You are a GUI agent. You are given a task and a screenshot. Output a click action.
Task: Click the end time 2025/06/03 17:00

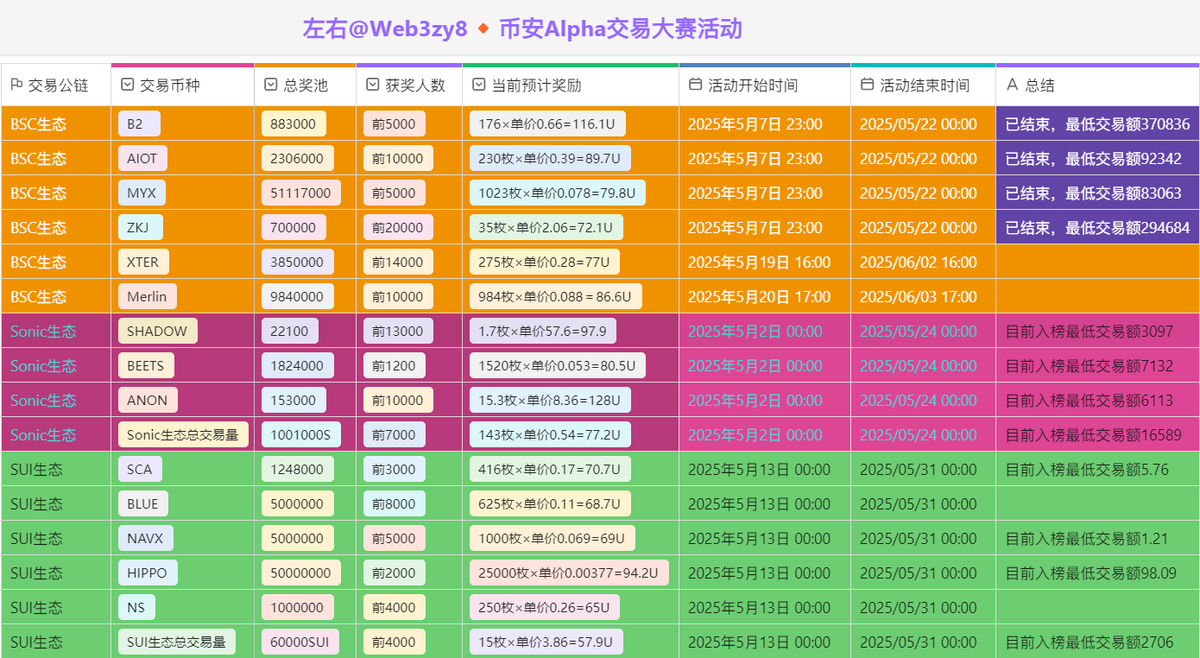pos(918,297)
